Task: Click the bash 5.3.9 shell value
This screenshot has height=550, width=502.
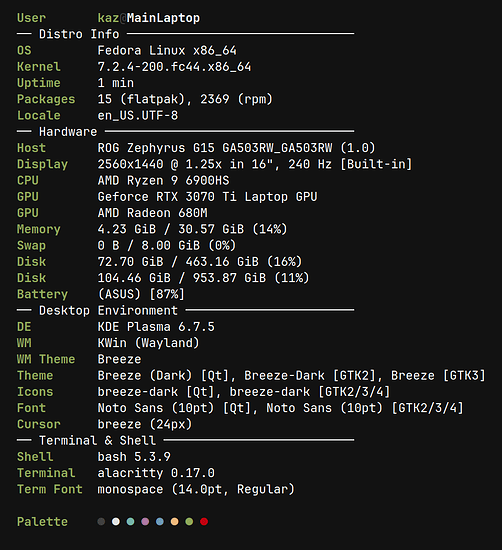Action: [134, 457]
